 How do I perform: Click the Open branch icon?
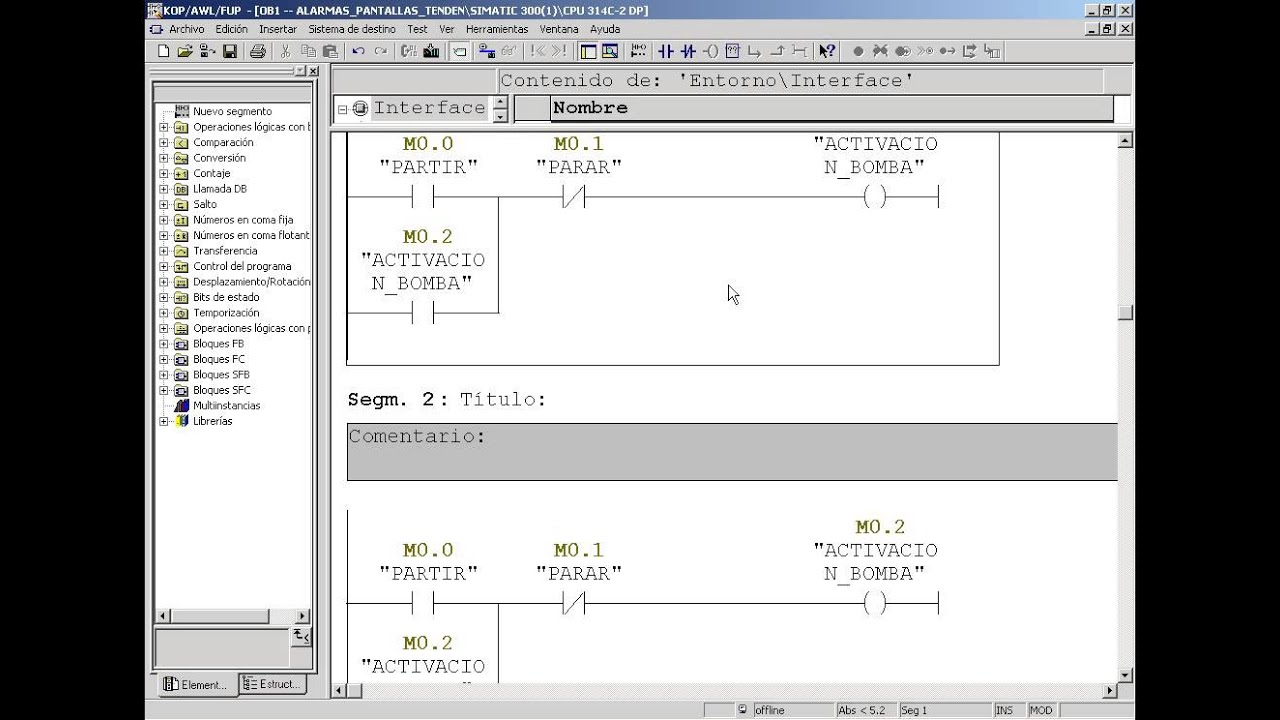754,51
